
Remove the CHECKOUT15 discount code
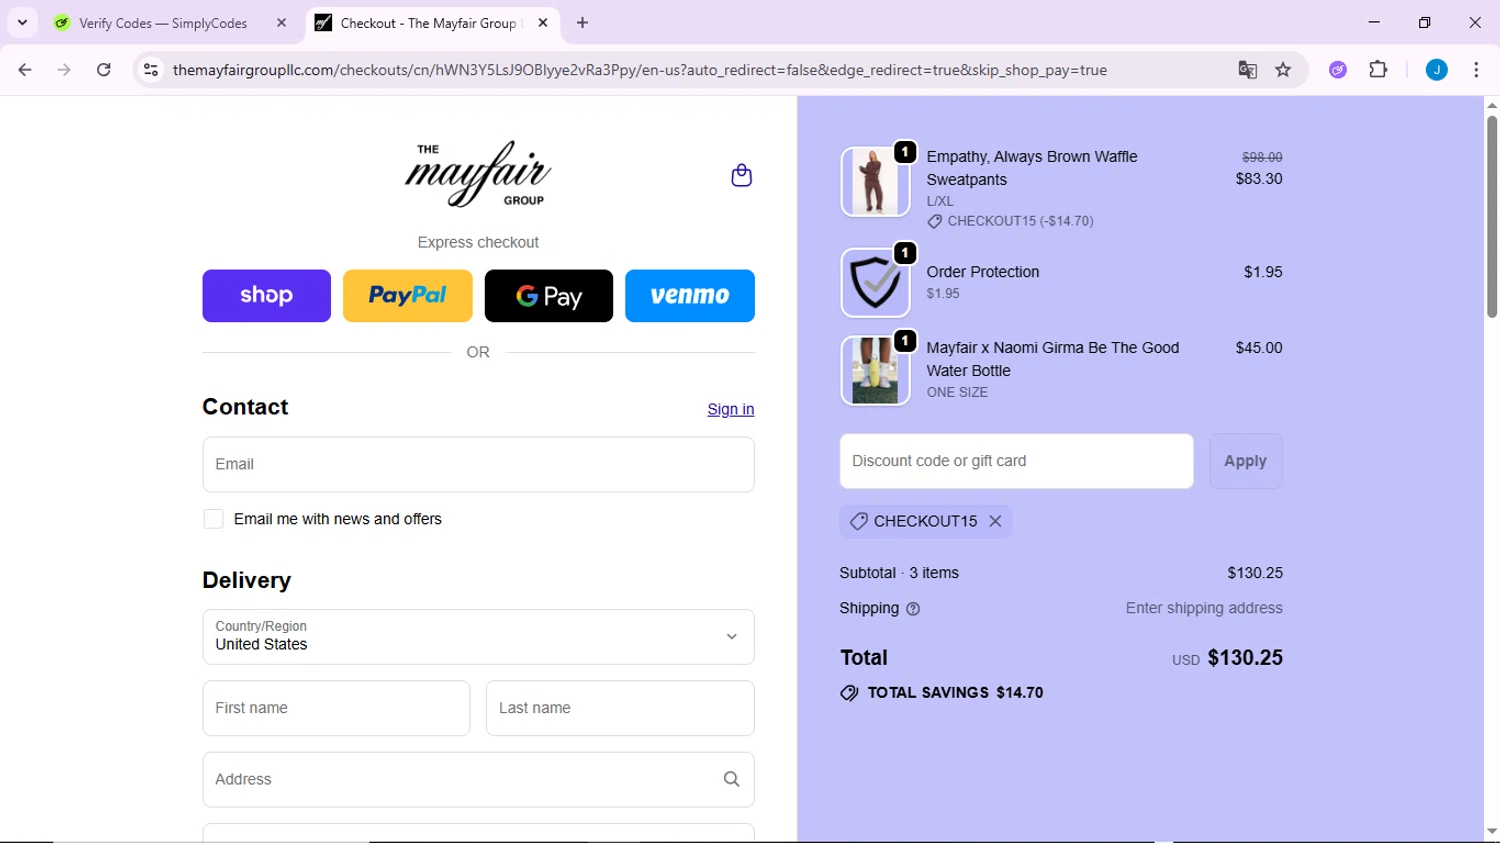coord(995,521)
